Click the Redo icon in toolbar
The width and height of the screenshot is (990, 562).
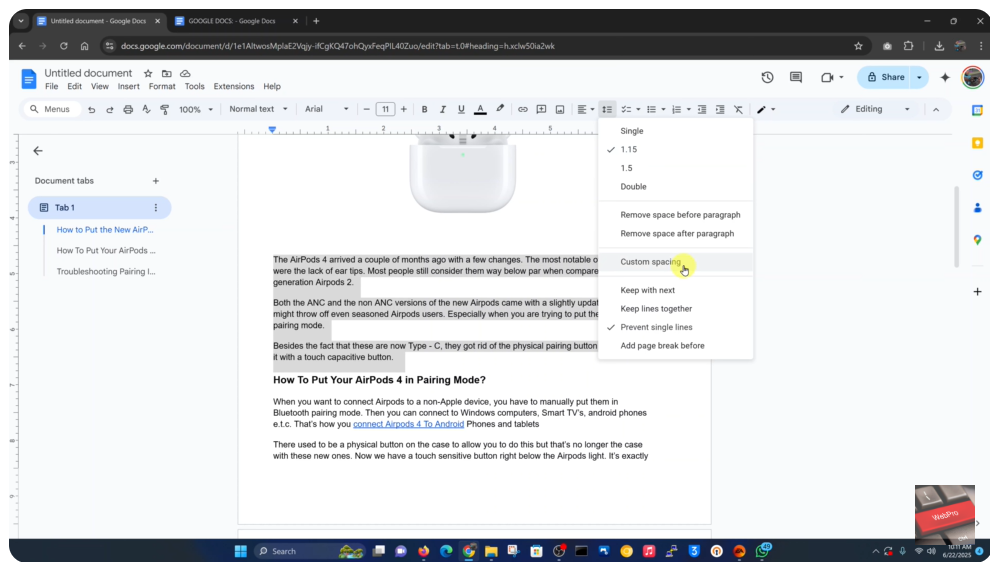coord(110,109)
